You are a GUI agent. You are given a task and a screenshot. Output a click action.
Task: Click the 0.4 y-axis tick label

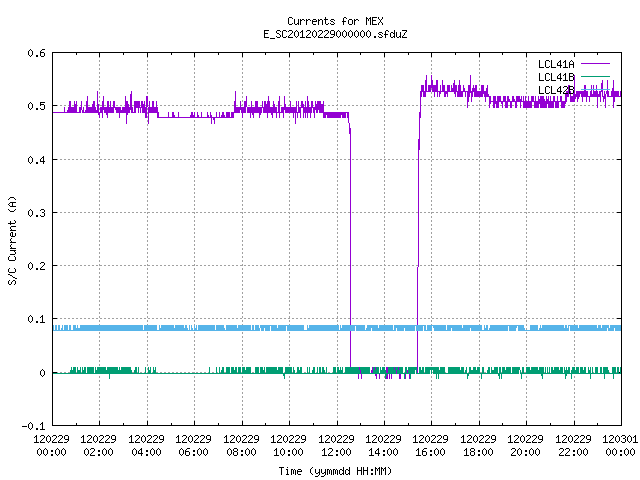(37, 160)
